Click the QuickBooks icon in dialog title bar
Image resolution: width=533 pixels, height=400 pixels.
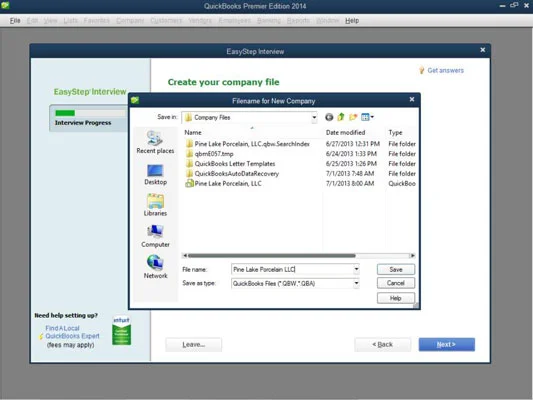click(x=135, y=100)
